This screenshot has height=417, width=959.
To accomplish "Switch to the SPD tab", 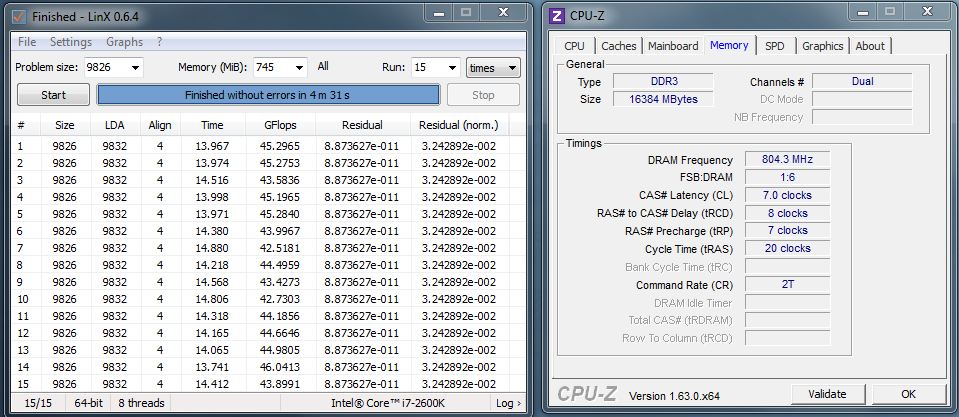I will (774, 46).
